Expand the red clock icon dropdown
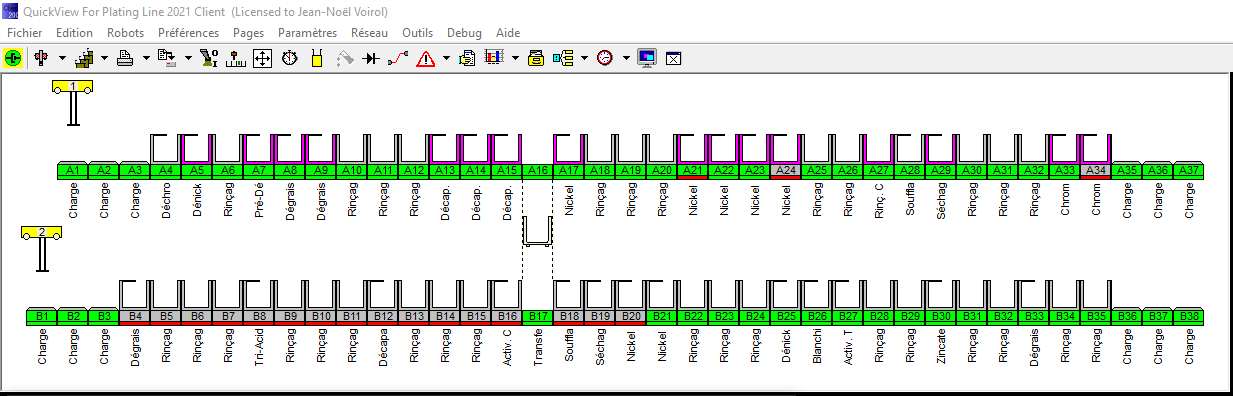The height and width of the screenshot is (396, 1233). point(626,58)
